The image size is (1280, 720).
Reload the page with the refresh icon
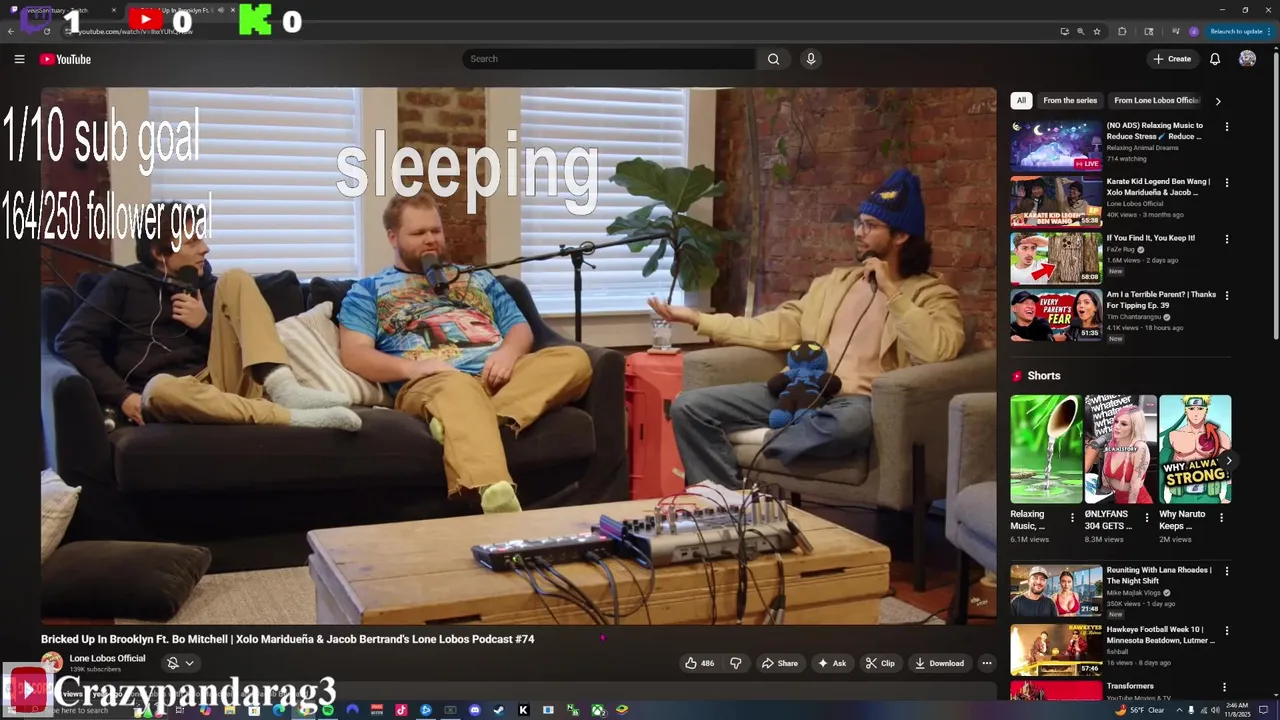pos(47,31)
